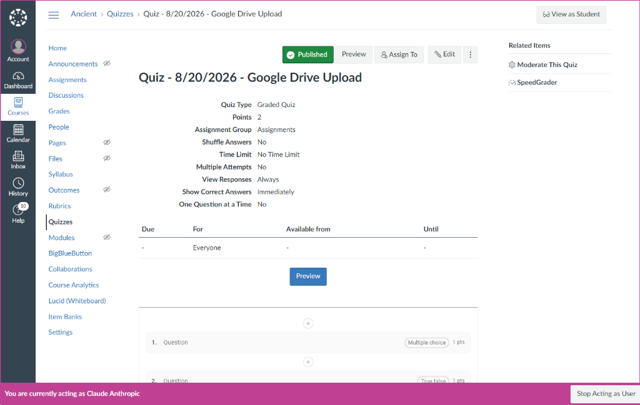This screenshot has height=405, width=640.
Task: Click 'Everyone' in the For column
Action: (x=207, y=248)
